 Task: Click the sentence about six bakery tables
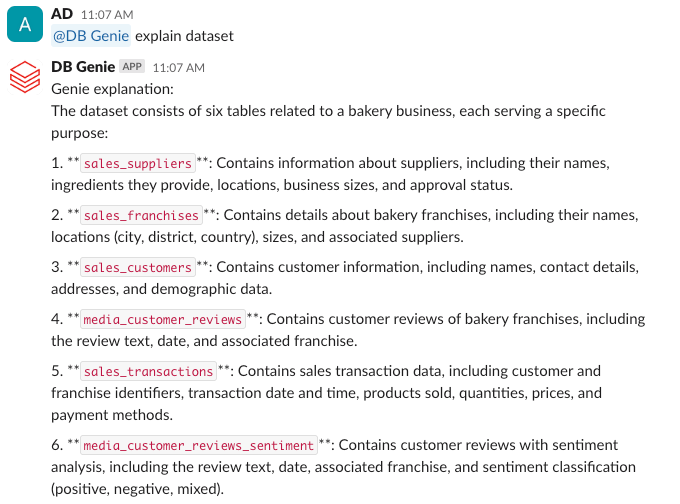point(328,111)
